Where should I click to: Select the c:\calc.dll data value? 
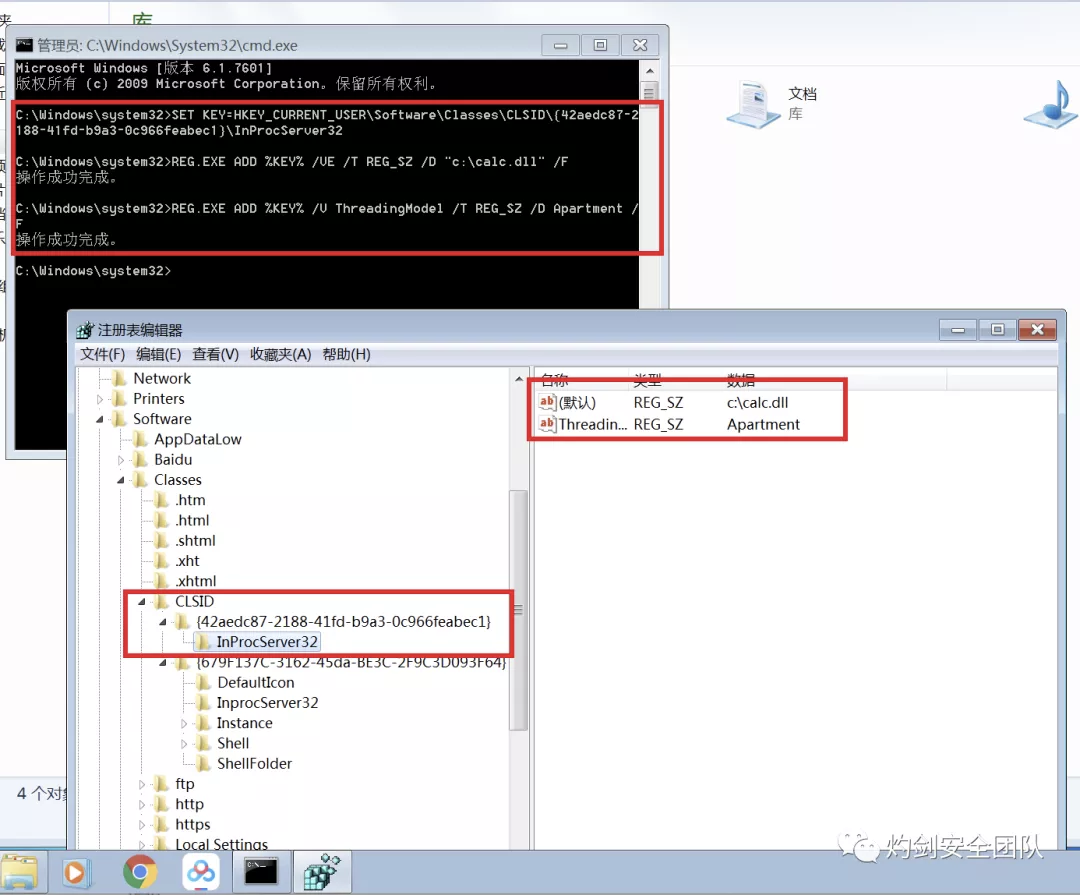click(757, 403)
